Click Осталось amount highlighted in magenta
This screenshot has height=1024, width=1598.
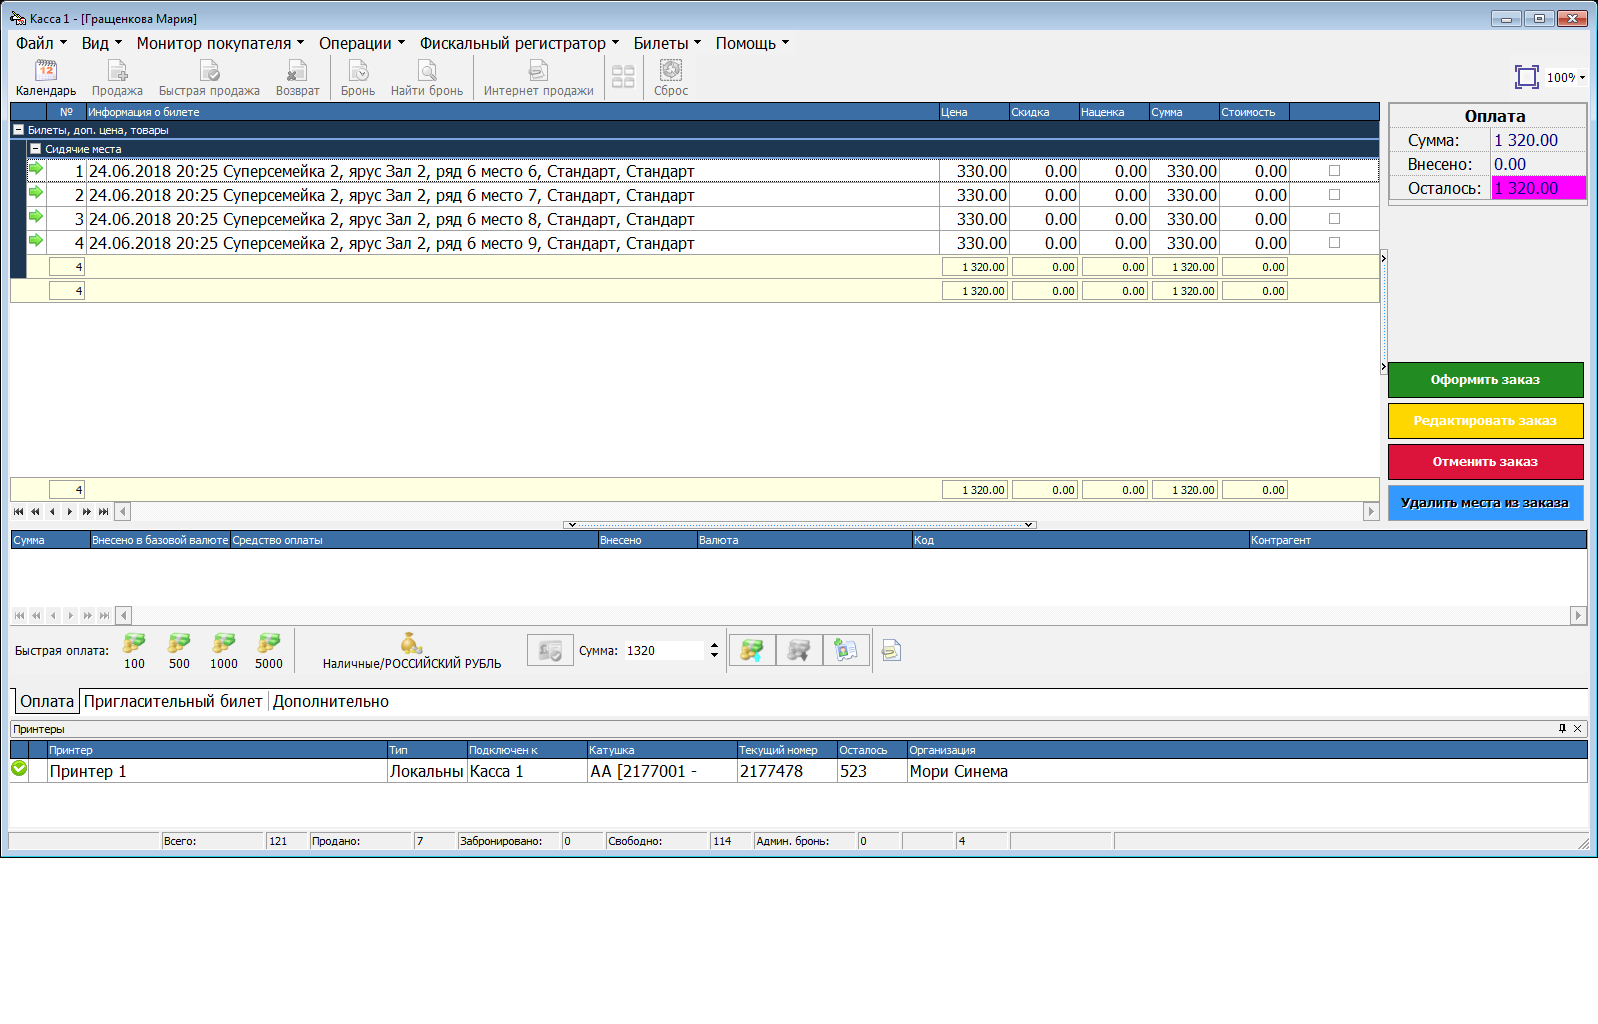(x=1538, y=188)
